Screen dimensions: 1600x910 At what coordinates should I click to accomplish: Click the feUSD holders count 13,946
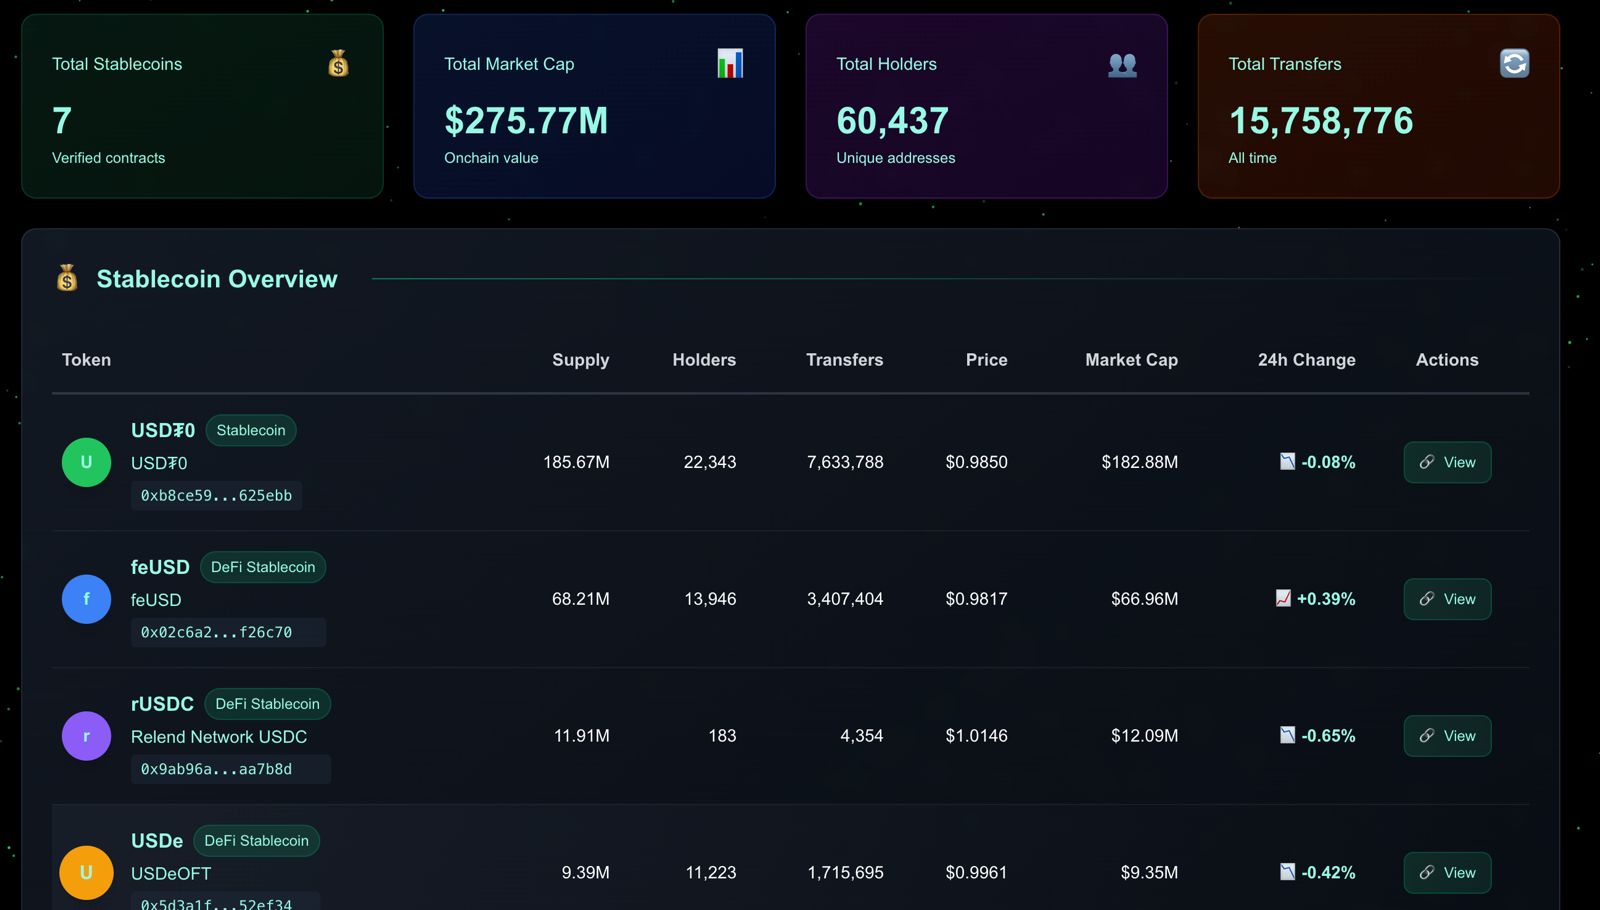pyautogui.click(x=710, y=599)
